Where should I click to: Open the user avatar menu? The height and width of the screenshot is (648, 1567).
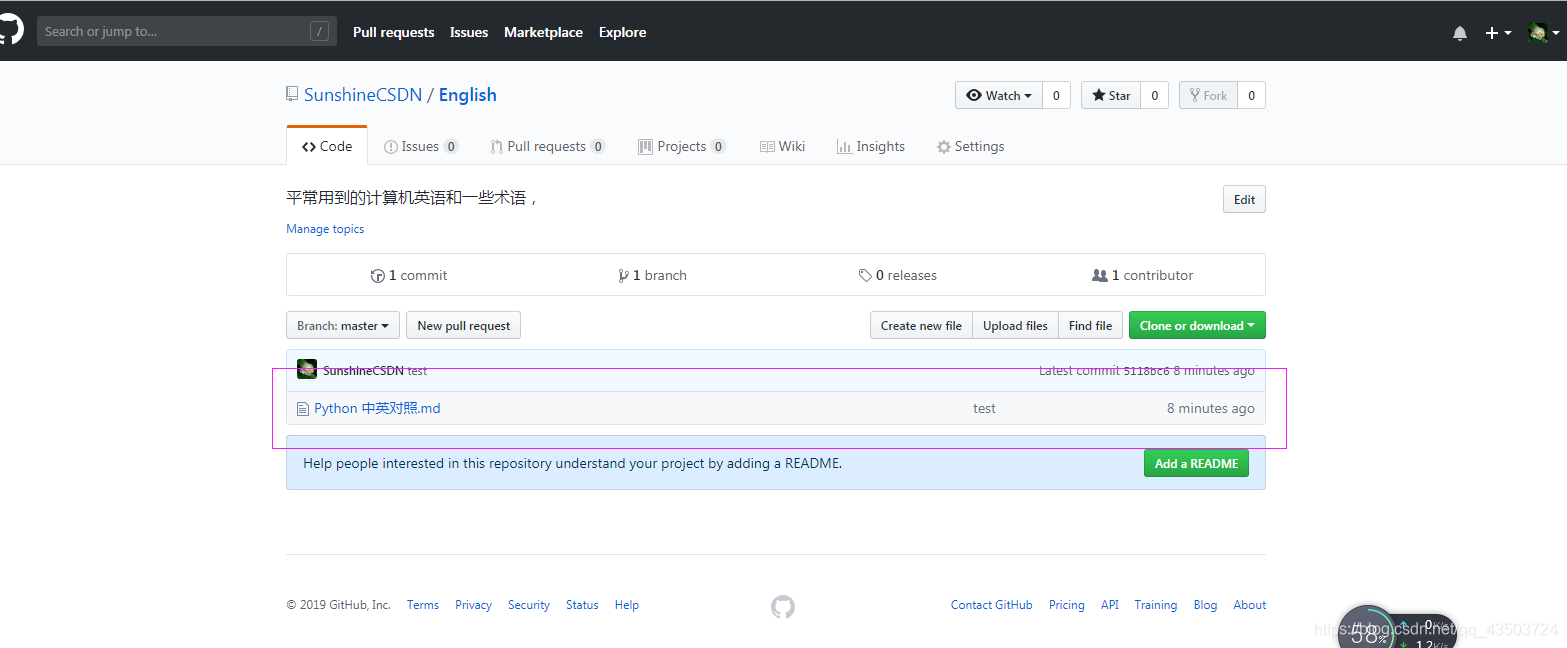click(x=1543, y=33)
